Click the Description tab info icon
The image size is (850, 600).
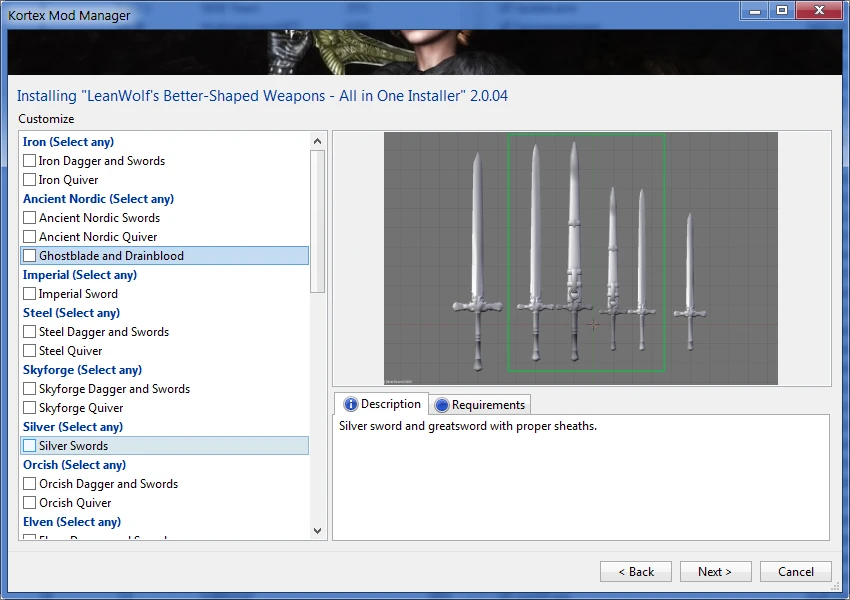351,405
